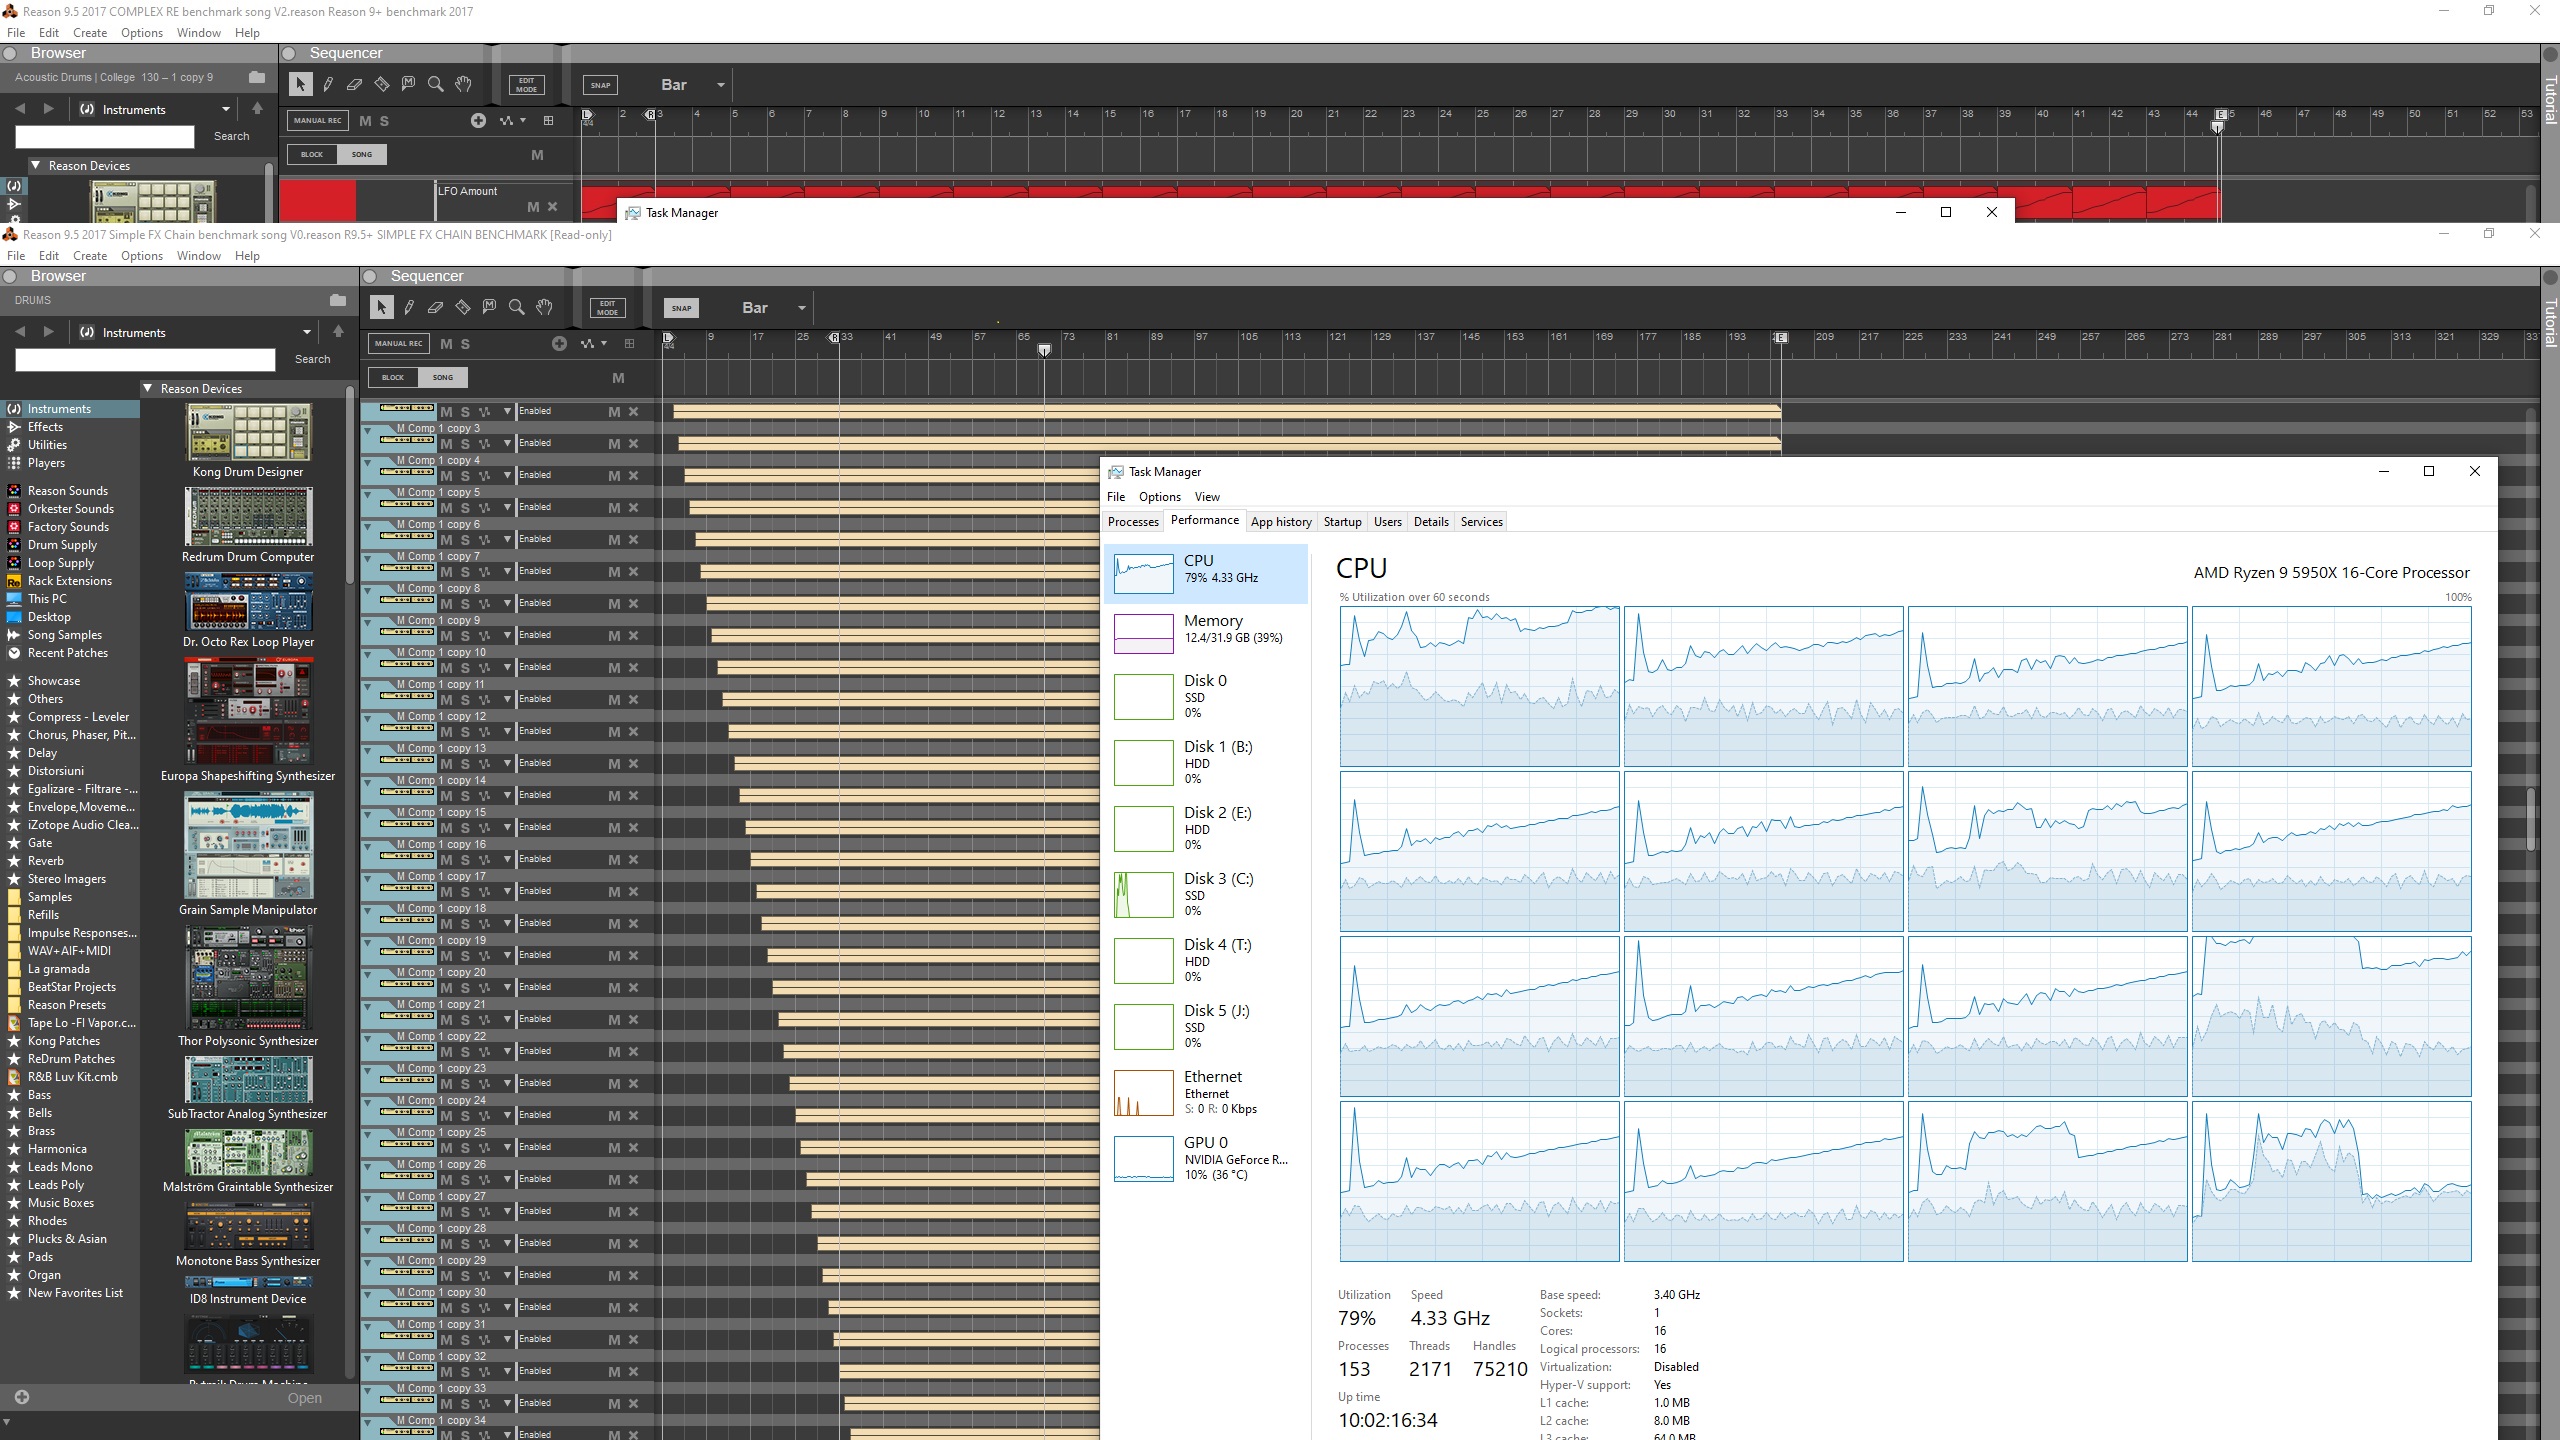
Task: Click Search button in front Browser
Action: tap(312, 359)
